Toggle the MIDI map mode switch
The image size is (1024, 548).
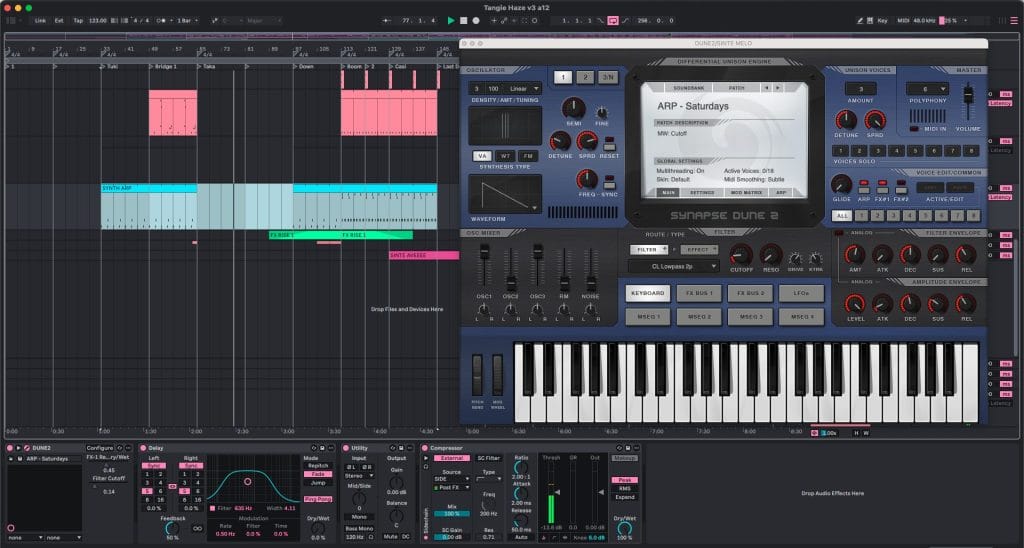click(903, 20)
